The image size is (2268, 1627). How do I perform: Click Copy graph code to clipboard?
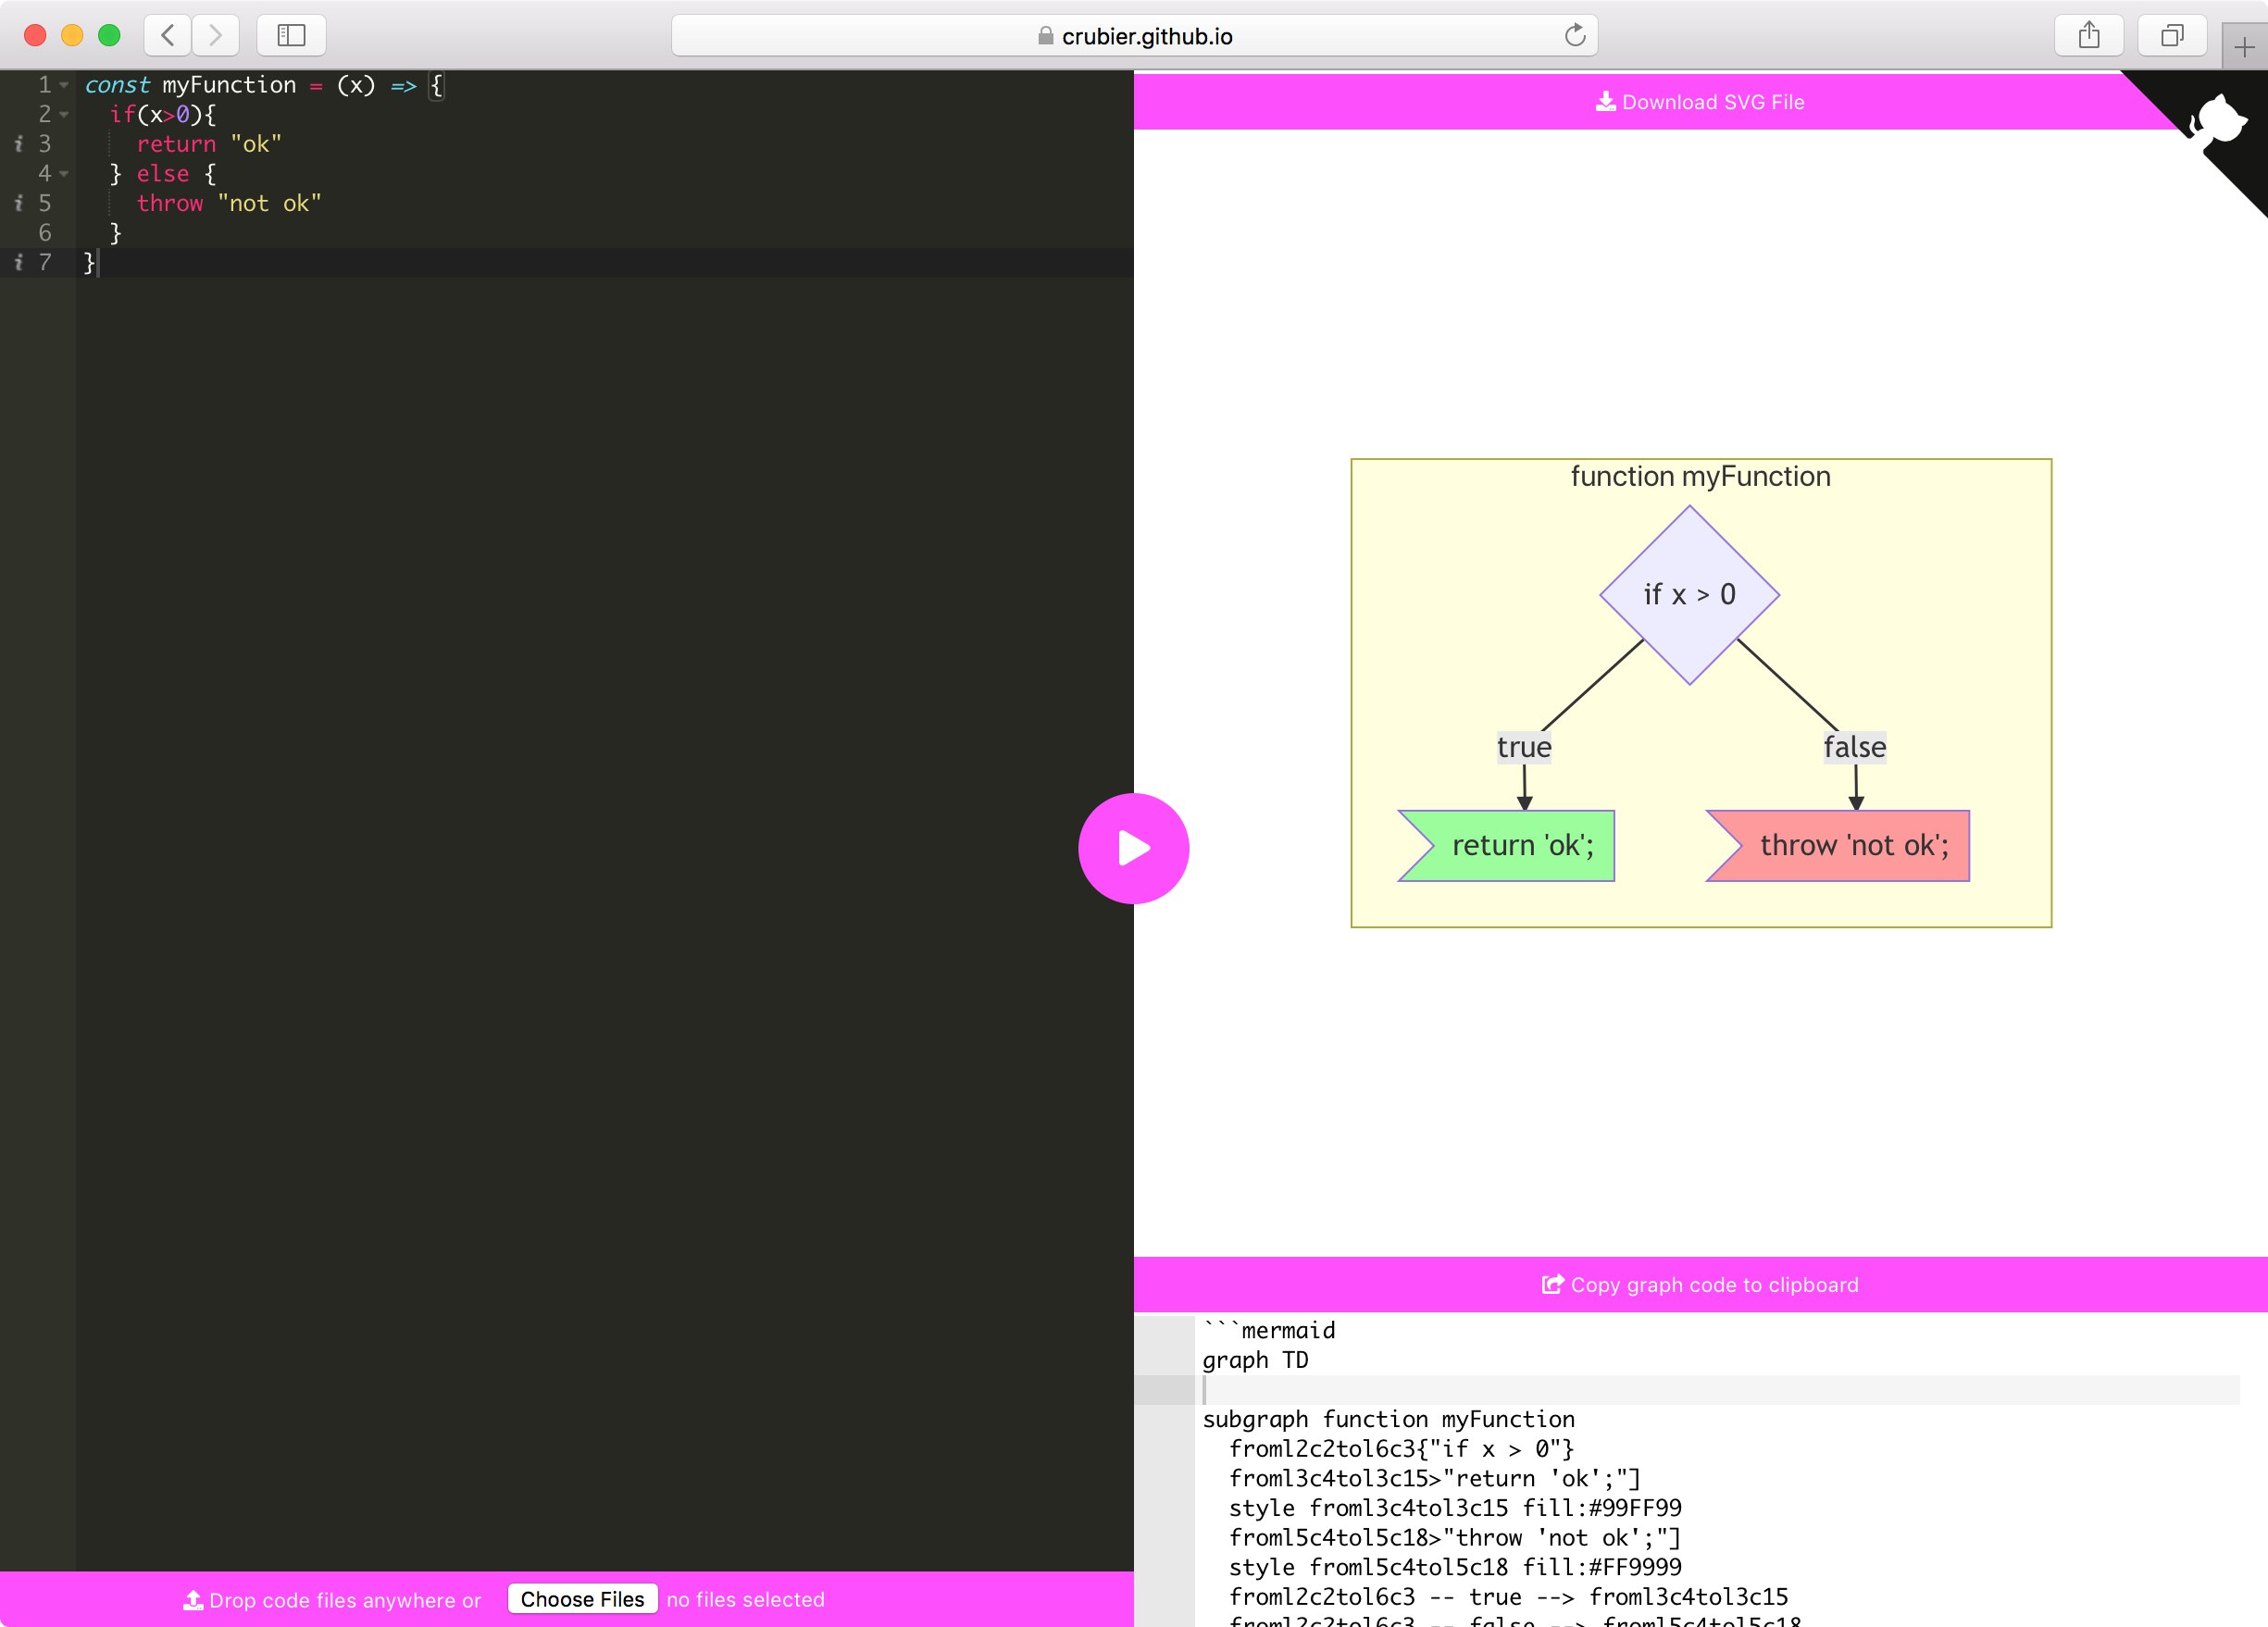1700,1285
